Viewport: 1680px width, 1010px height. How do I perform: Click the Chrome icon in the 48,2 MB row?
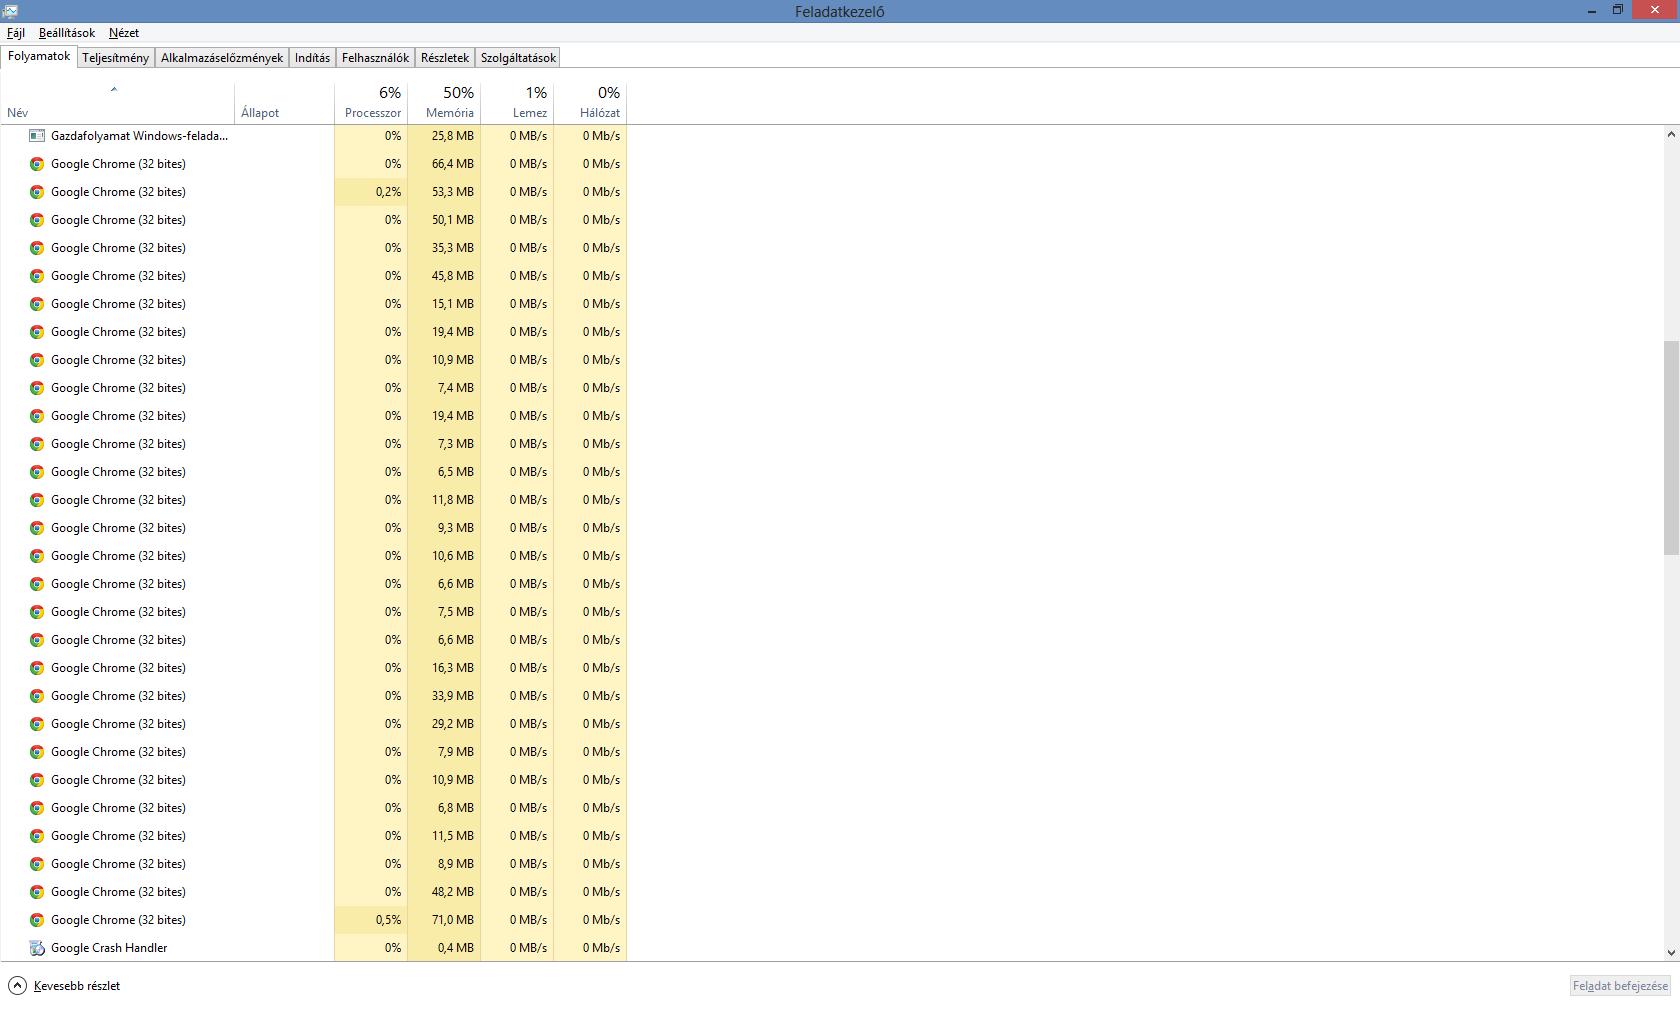(x=37, y=892)
